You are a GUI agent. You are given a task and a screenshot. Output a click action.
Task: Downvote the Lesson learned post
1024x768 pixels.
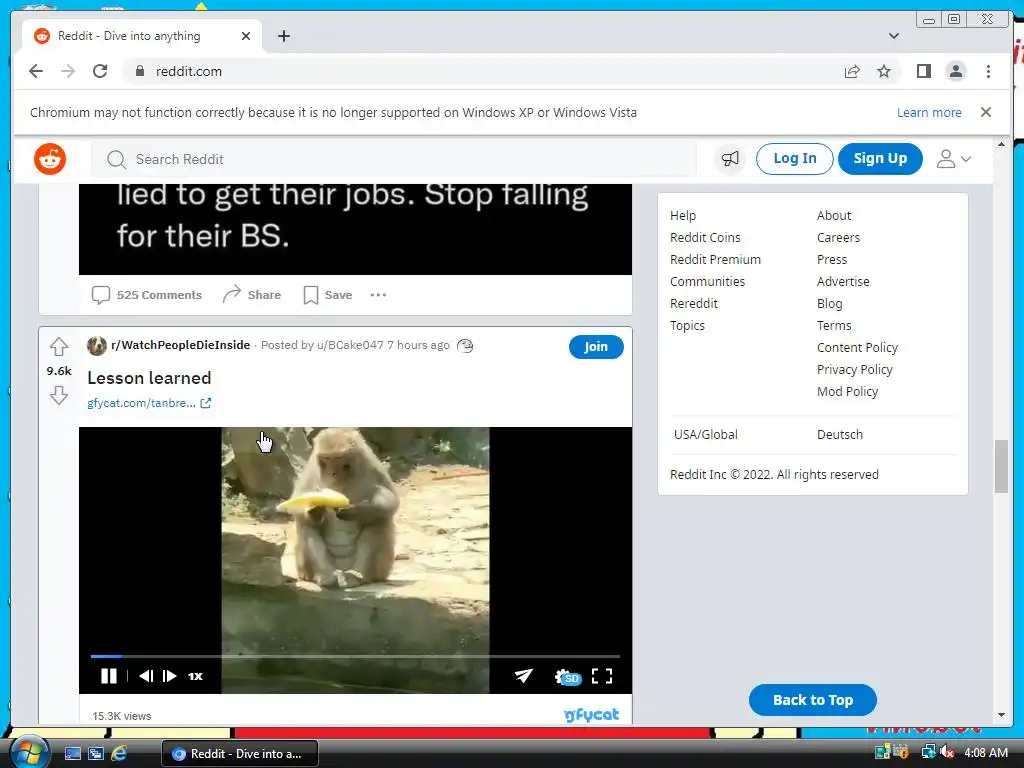click(x=59, y=395)
